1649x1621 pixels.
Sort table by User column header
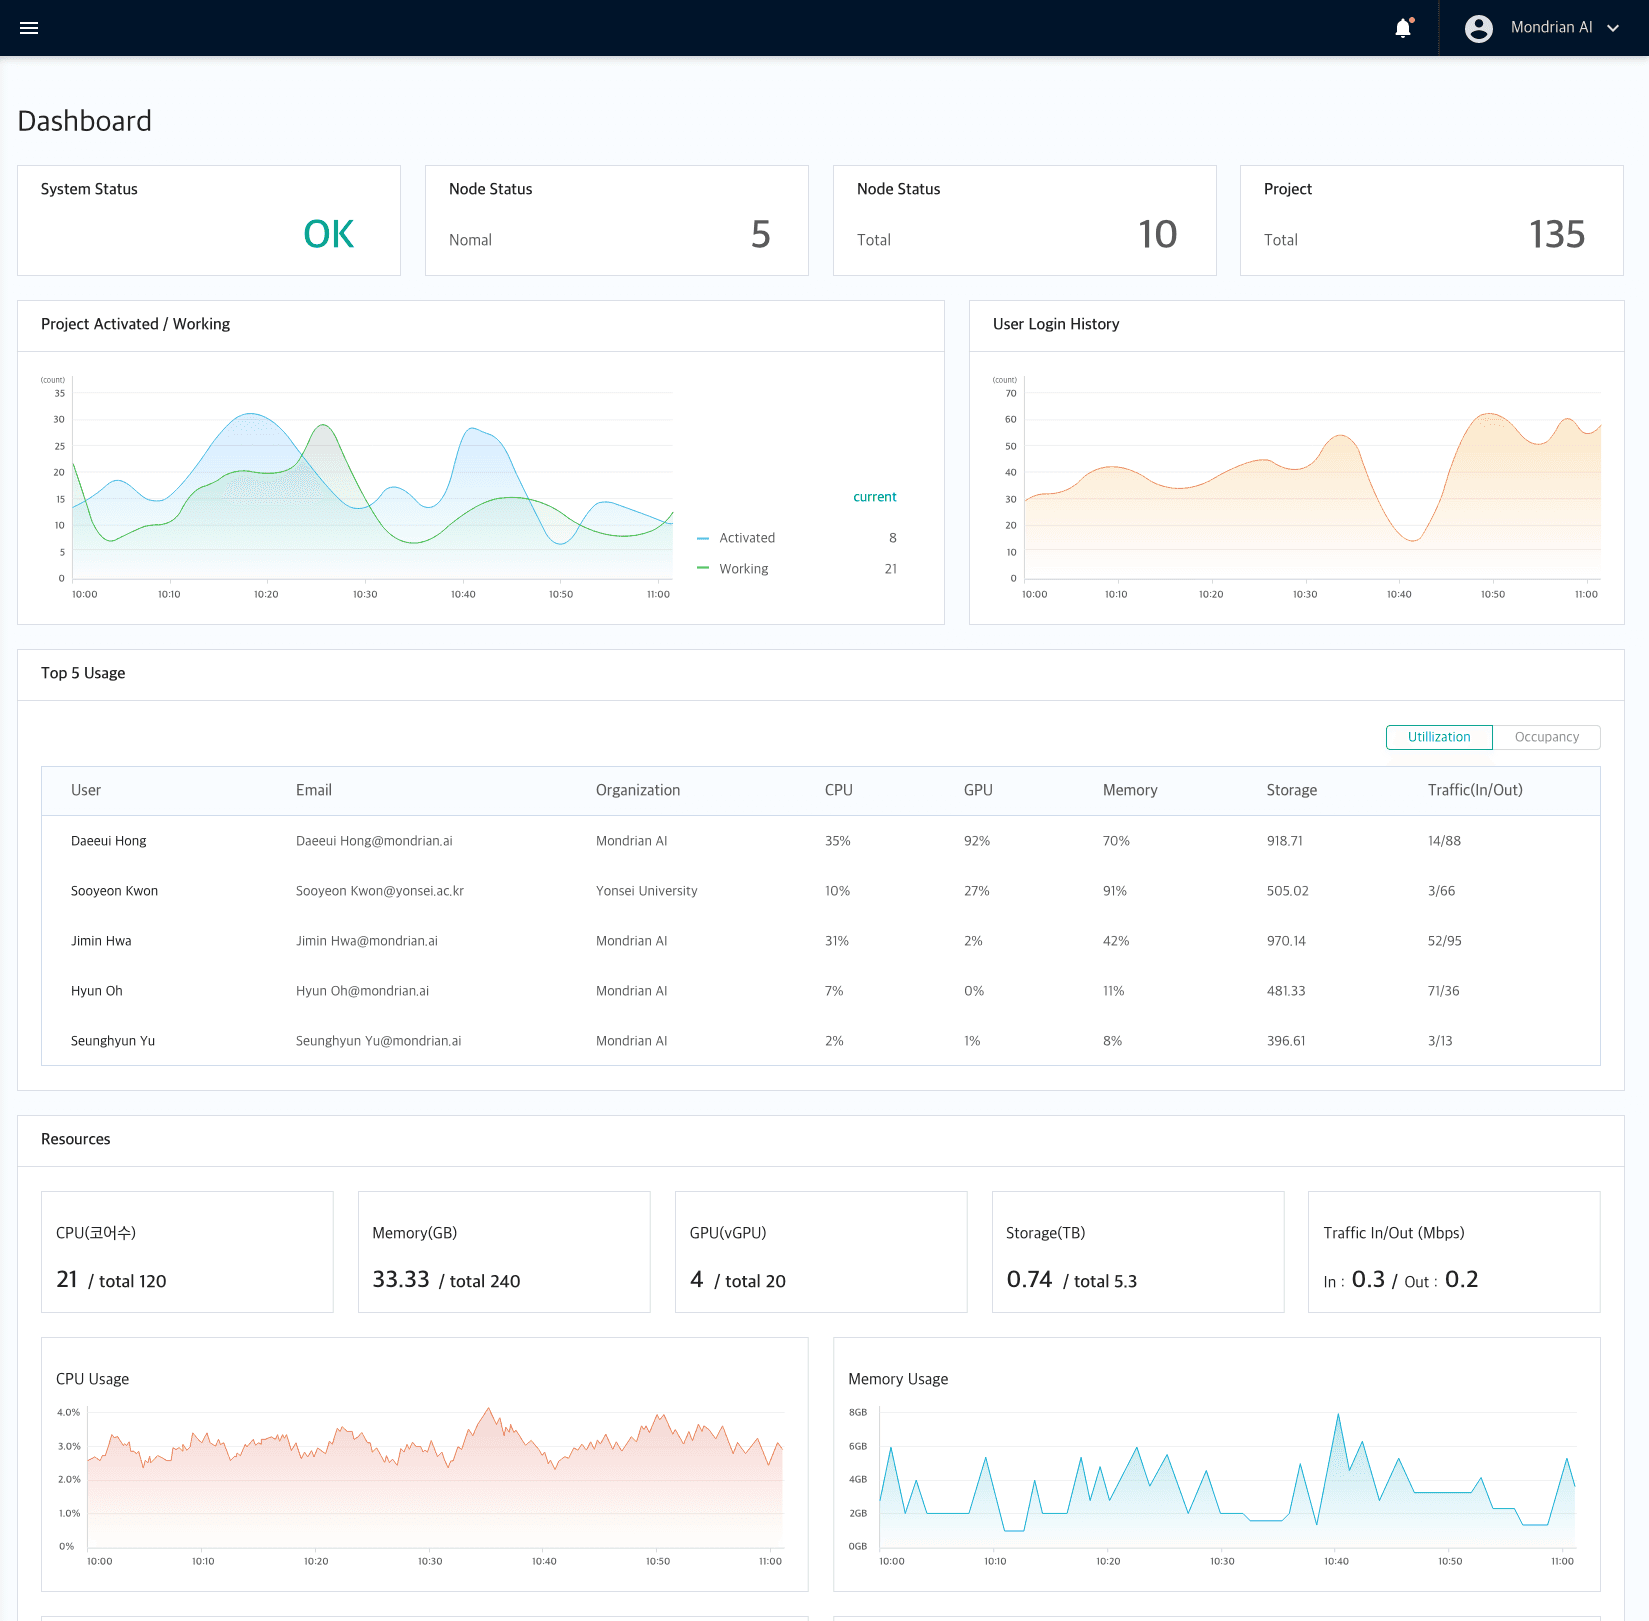(x=86, y=790)
